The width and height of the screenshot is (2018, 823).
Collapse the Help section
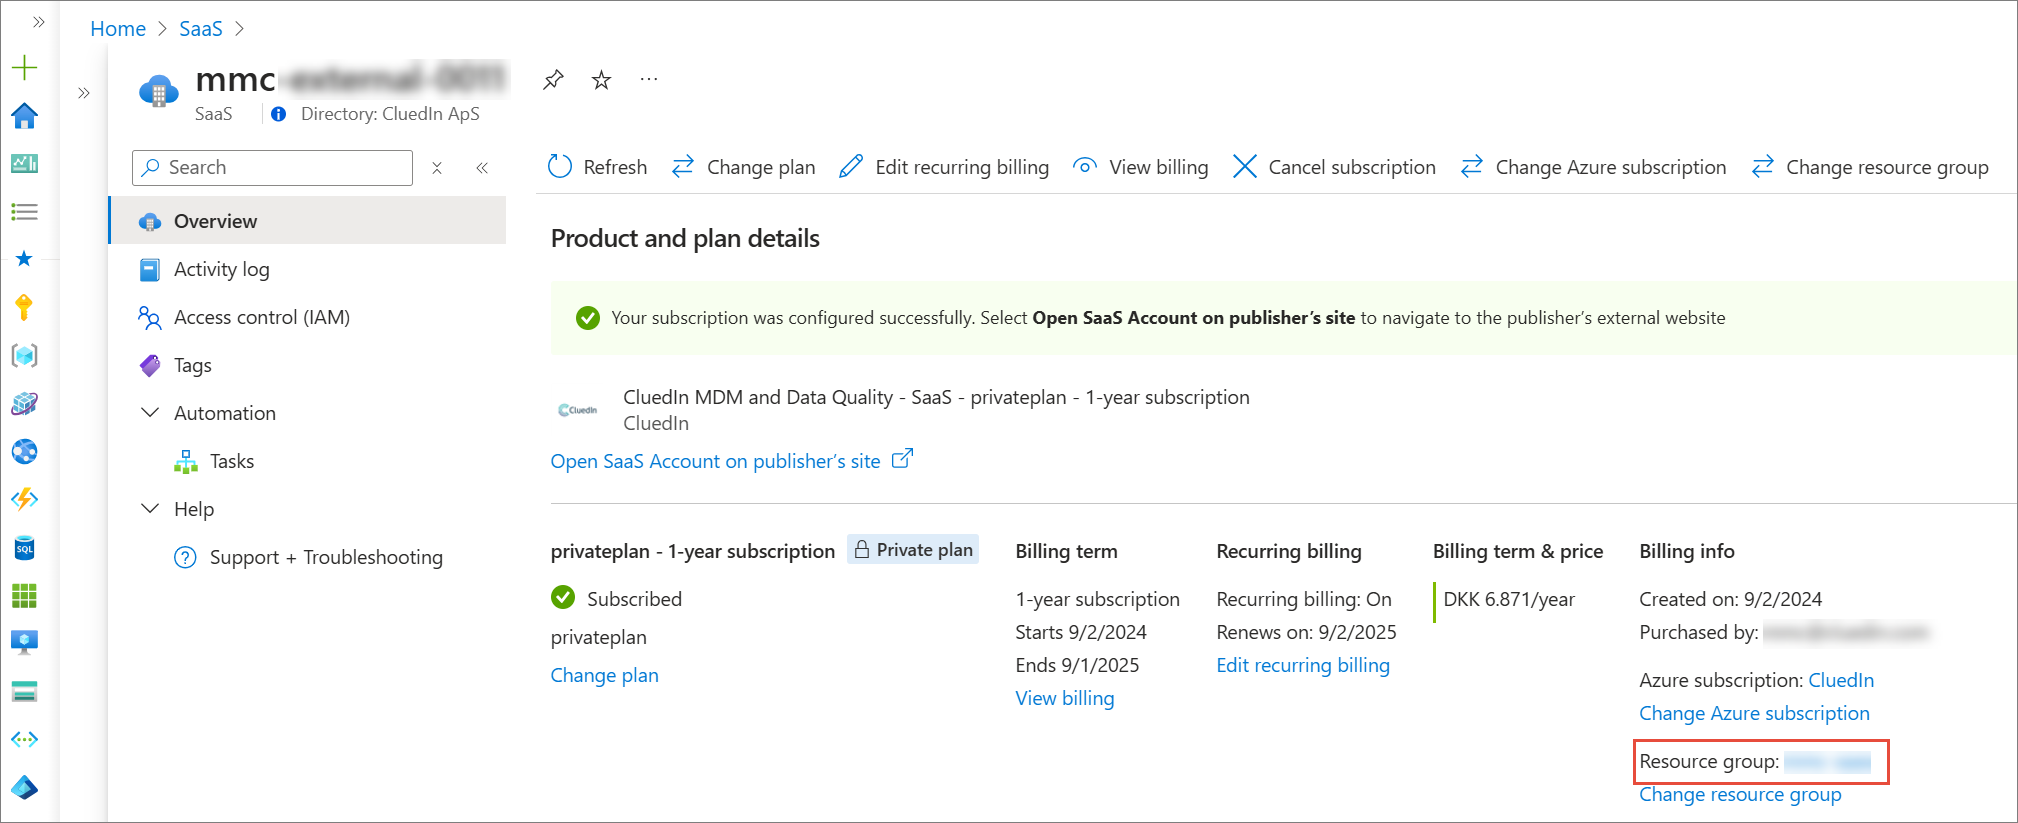click(x=150, y=509)
